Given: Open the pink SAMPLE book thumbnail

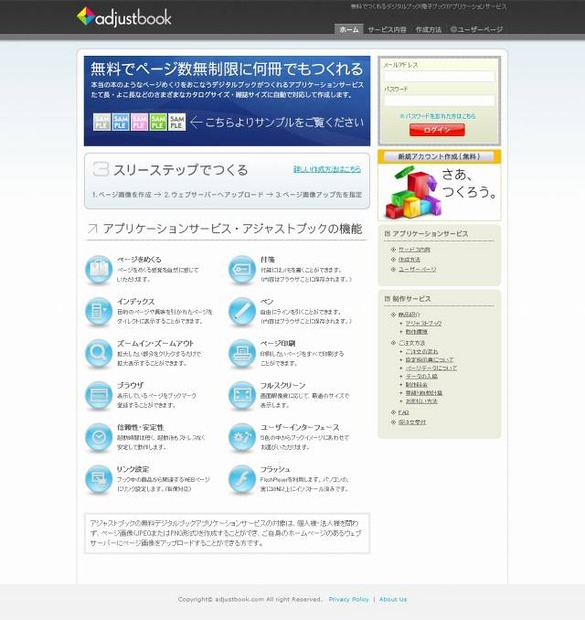Looking at the screenshot, I should pos(139,122).
